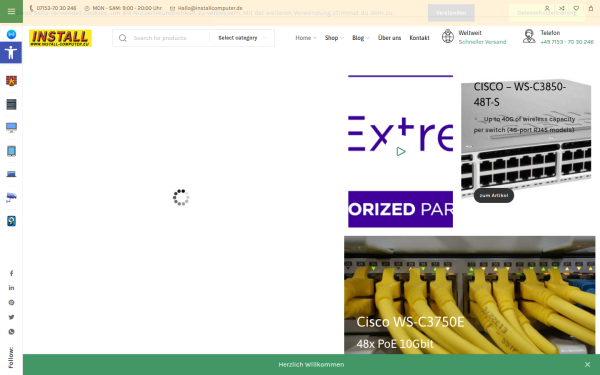Click the Extreme authorized partner banner

coord(400,152)
